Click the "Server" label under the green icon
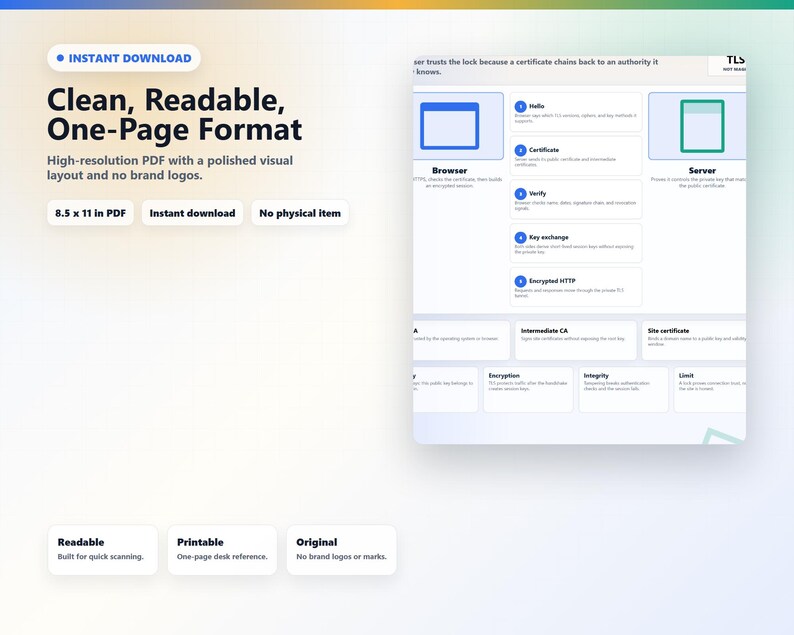794x635 pixels. [x=702, y=171]
